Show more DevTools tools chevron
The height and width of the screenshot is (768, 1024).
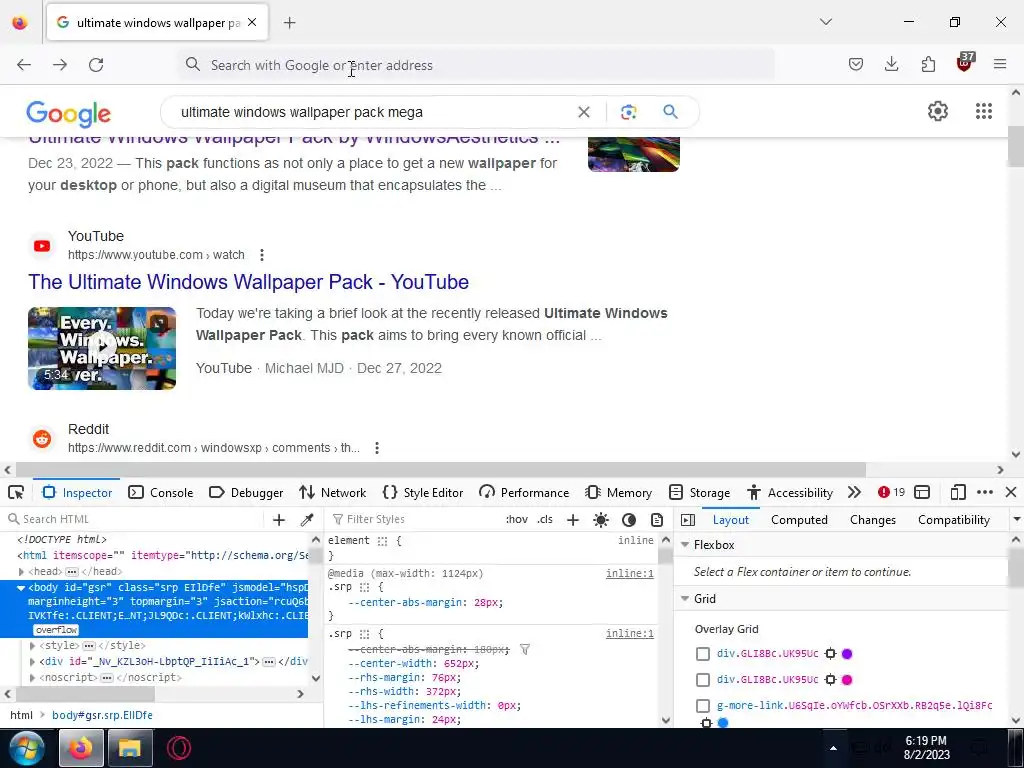(854, 492)
